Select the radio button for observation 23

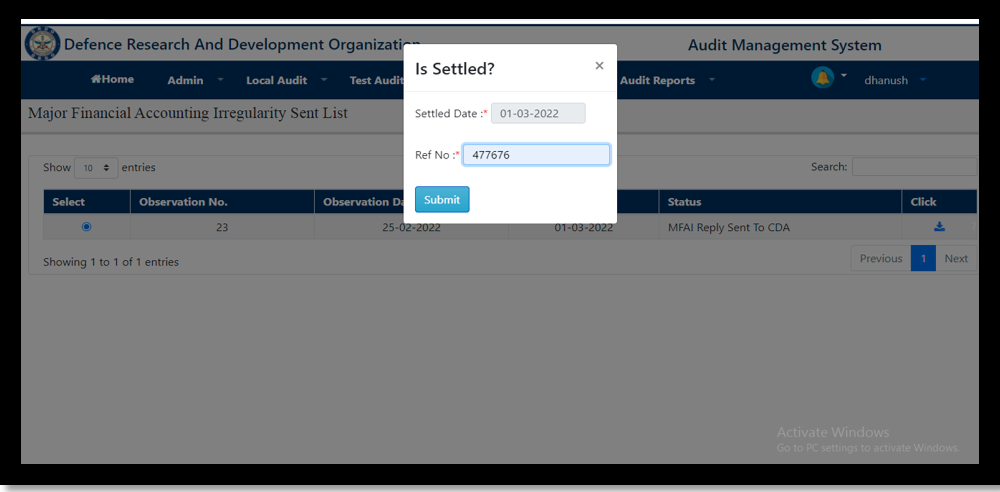[86, 227]
